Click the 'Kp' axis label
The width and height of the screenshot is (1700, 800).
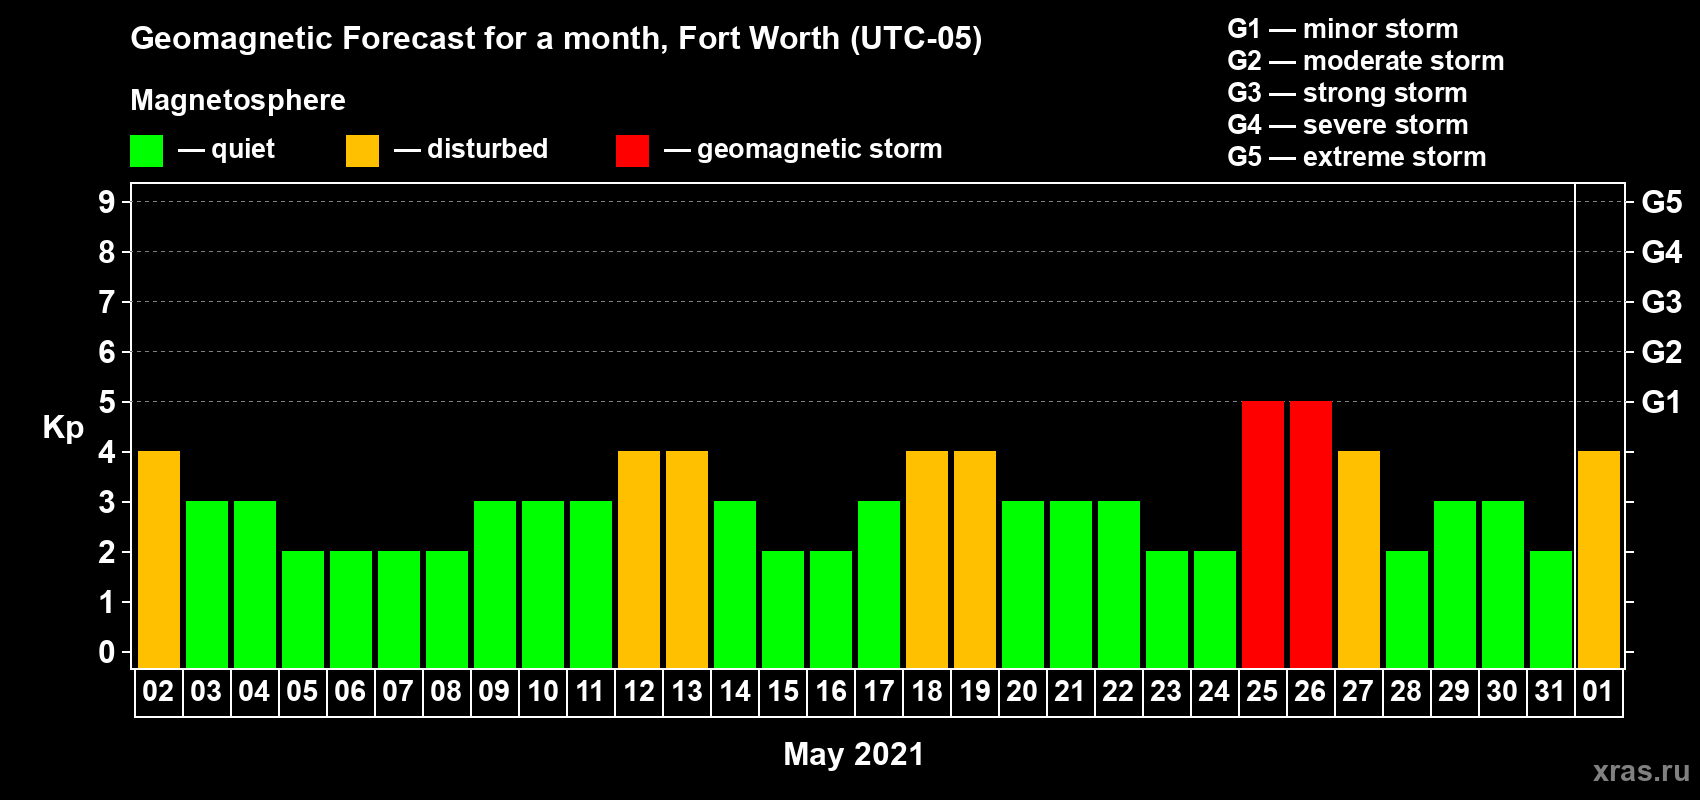click(63, 428)
